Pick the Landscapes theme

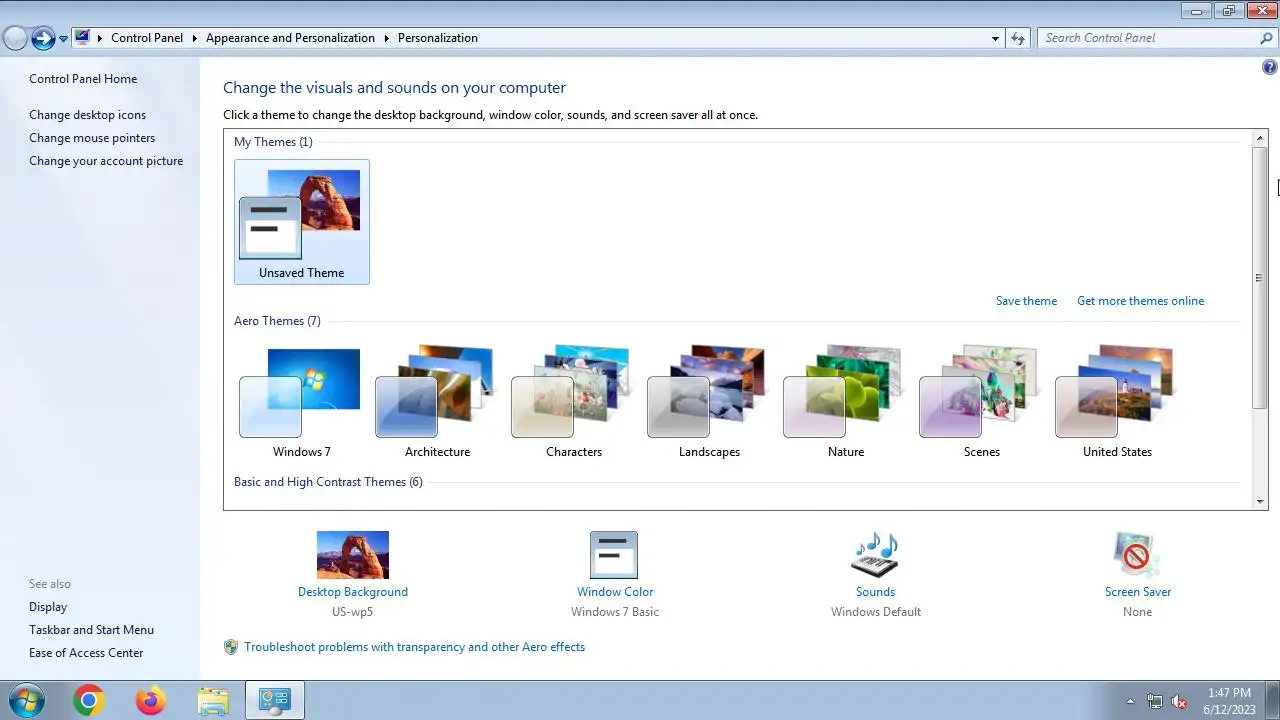(x=709, y=403)
